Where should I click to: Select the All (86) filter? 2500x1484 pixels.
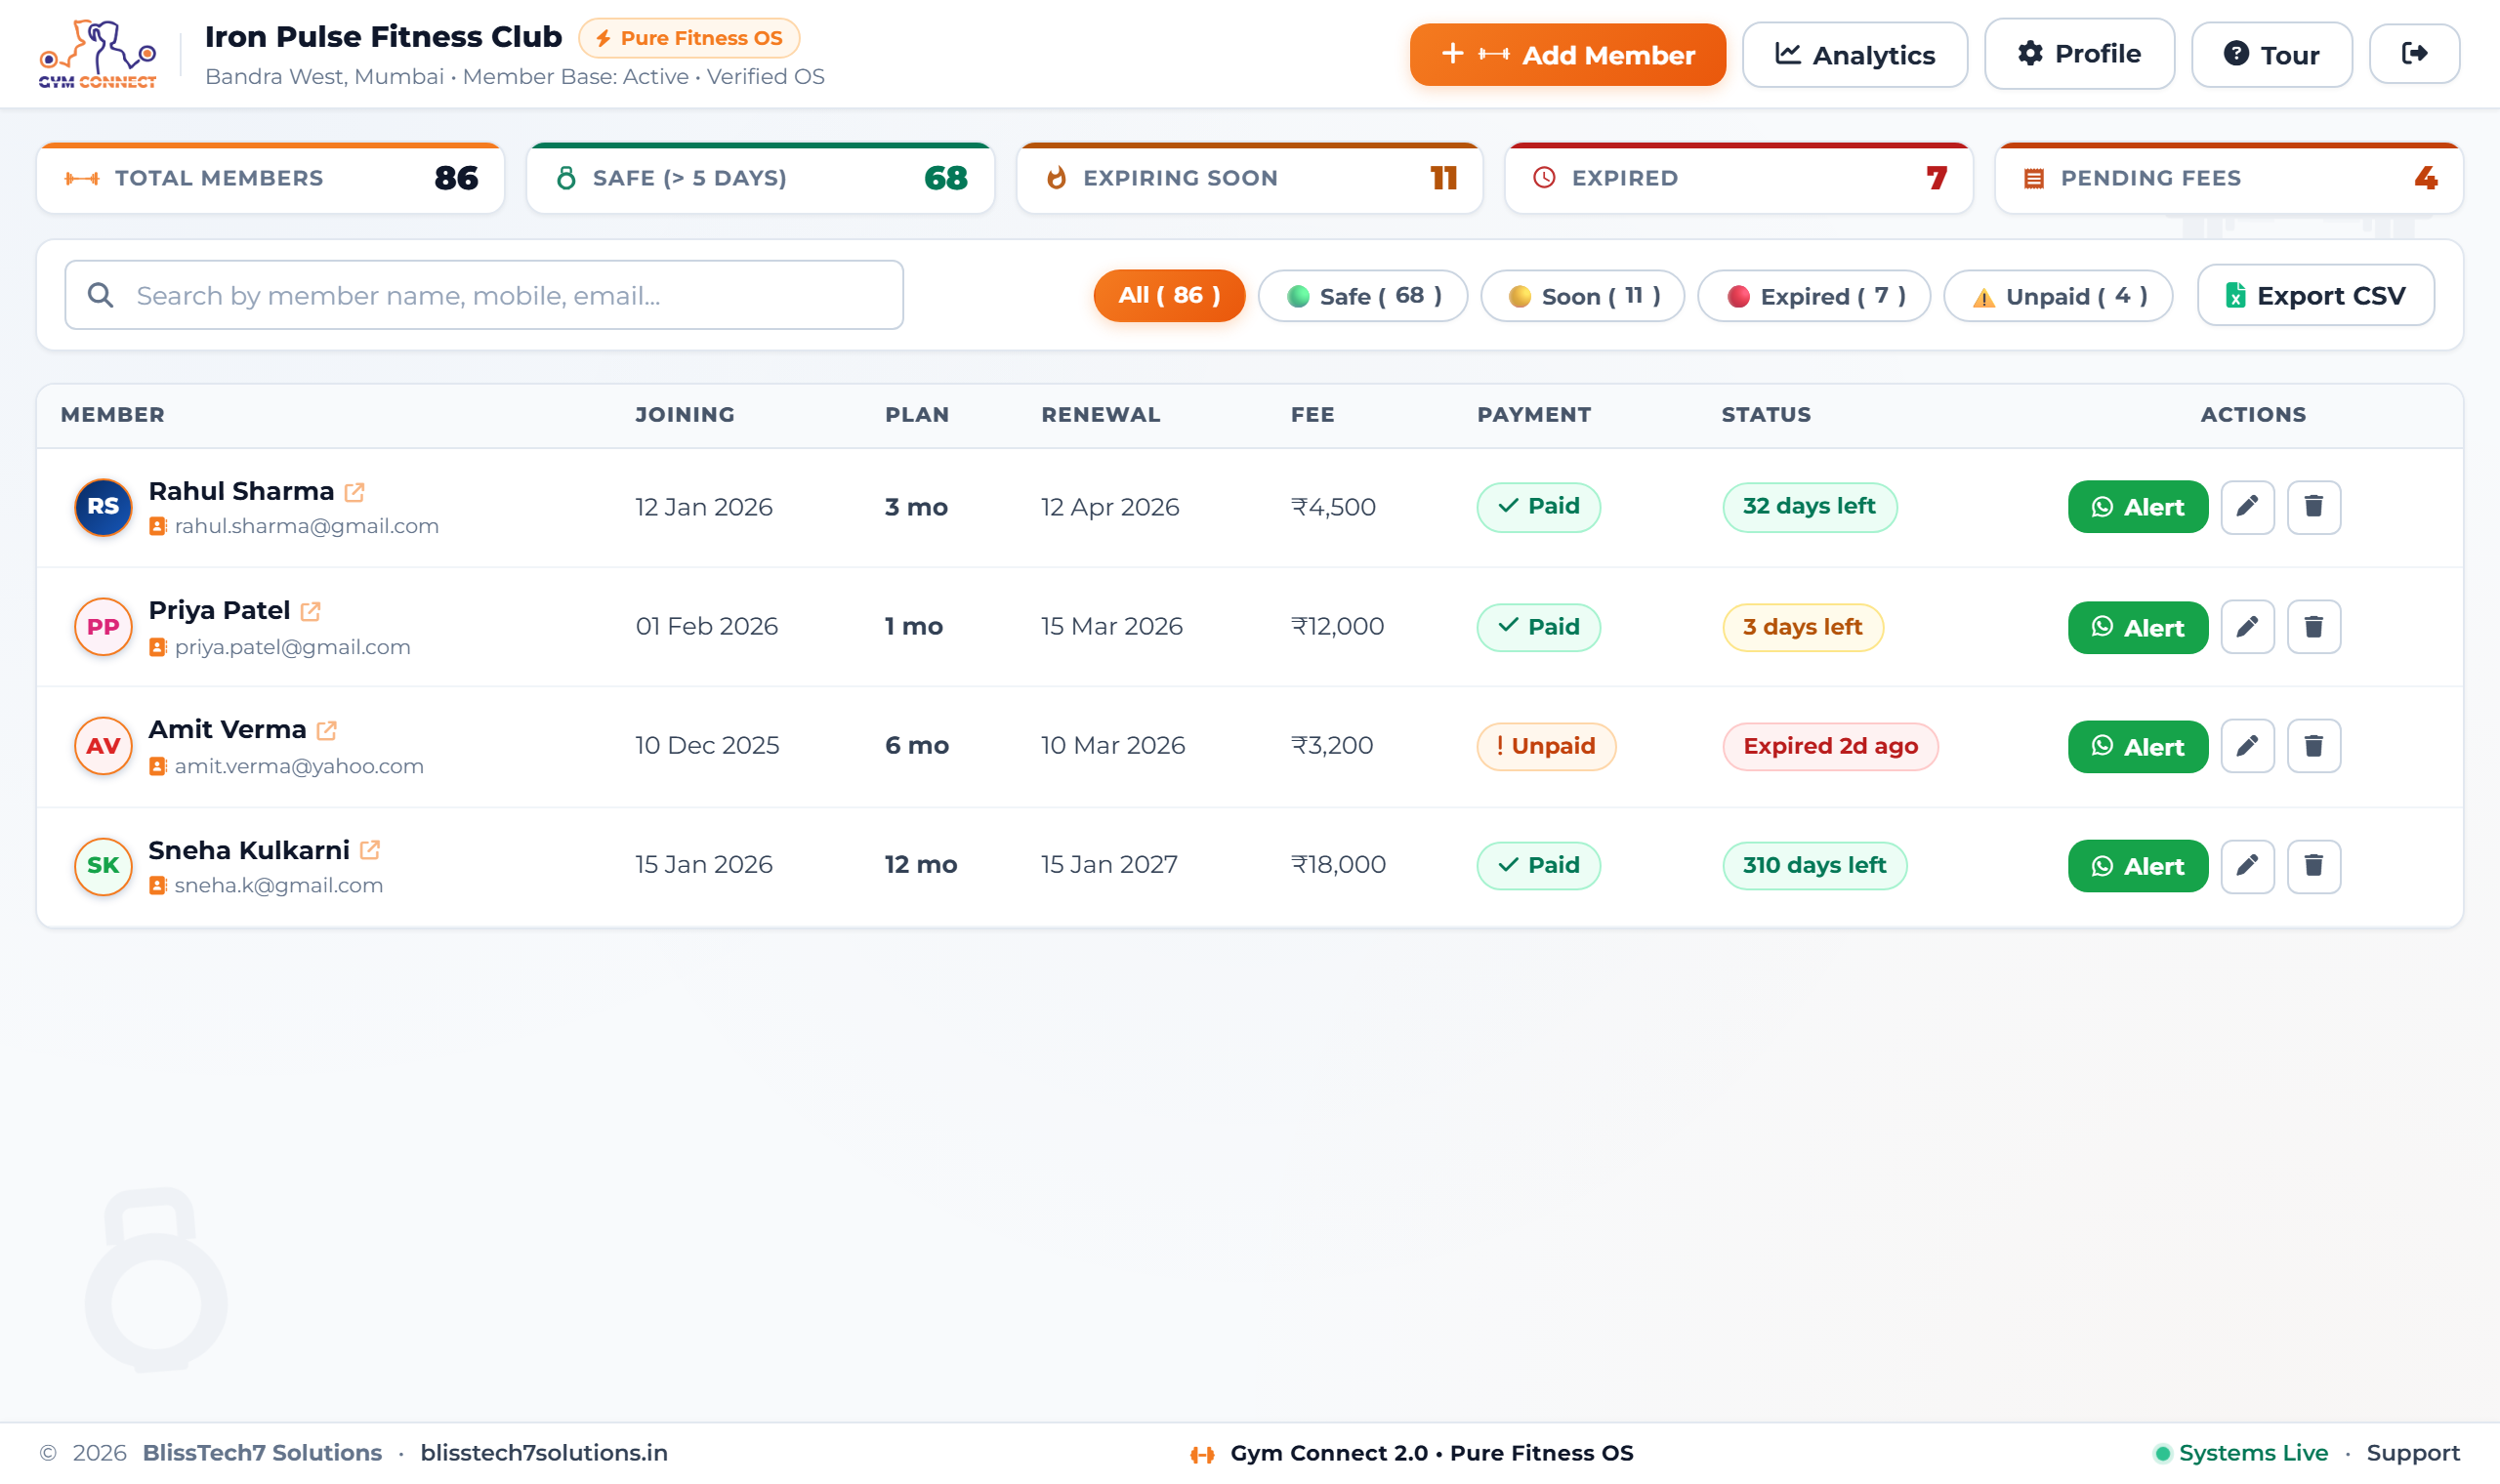tap(1169, 296)
